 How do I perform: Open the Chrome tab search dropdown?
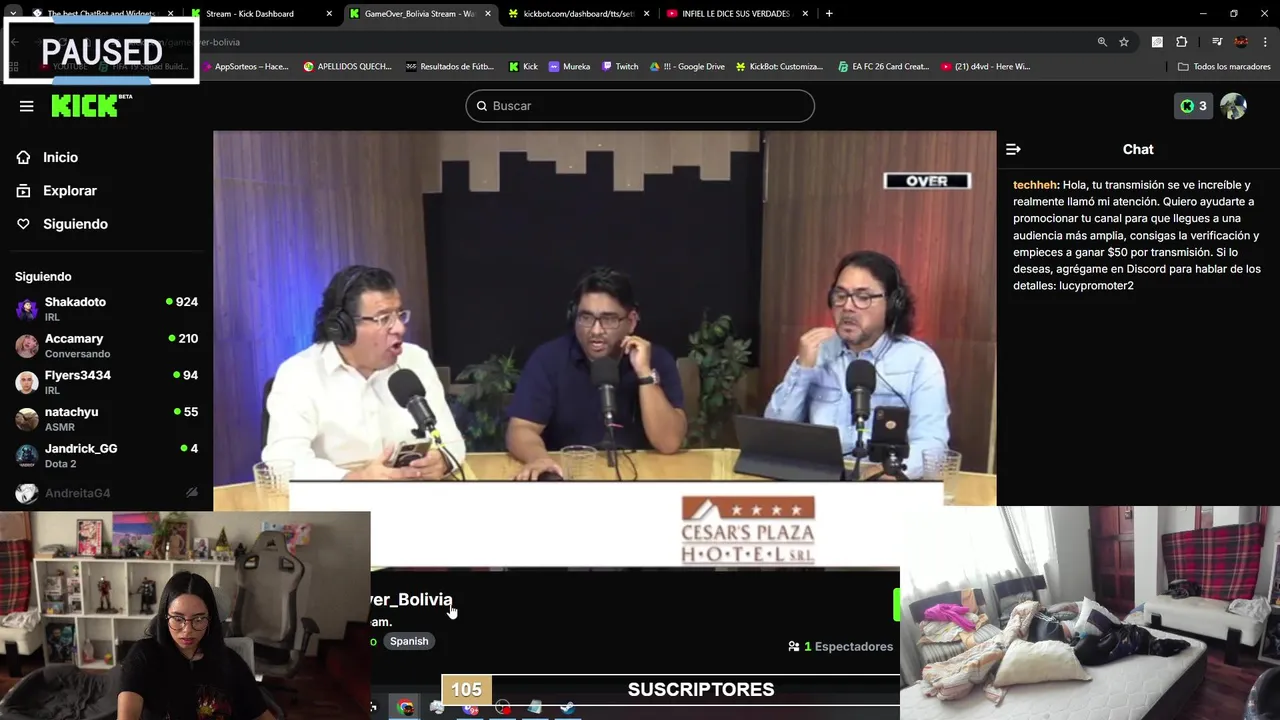[12, 14]
